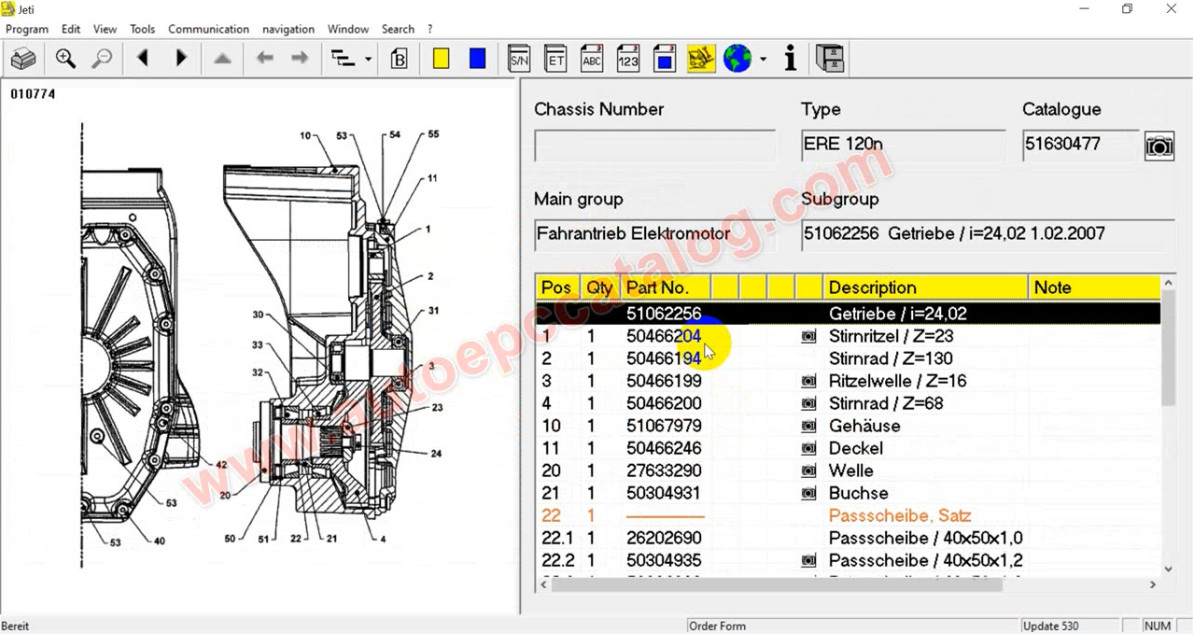
Task: Click image icon beside Stirnrad / Z=68
Action: point(808,403)
